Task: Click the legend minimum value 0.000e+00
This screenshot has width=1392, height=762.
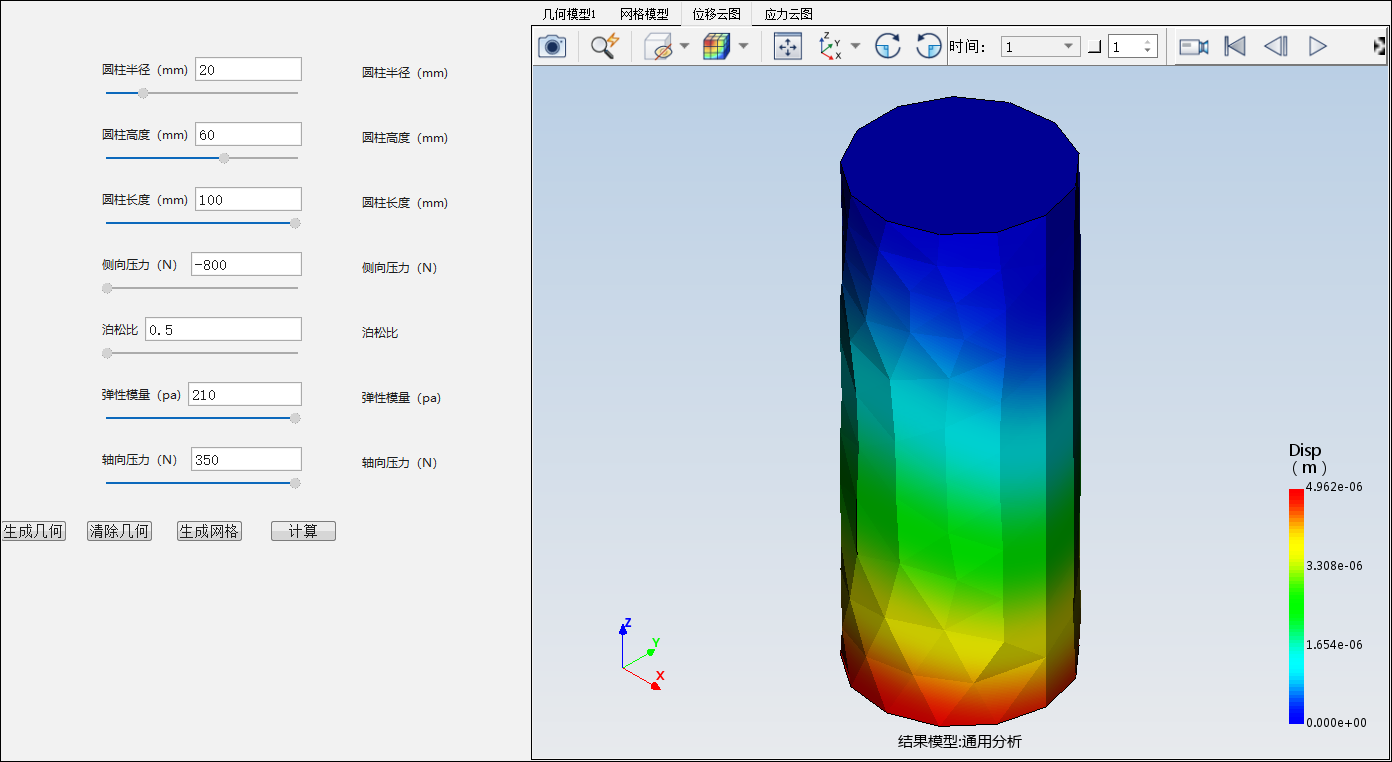Action: tap(1336, 722)
